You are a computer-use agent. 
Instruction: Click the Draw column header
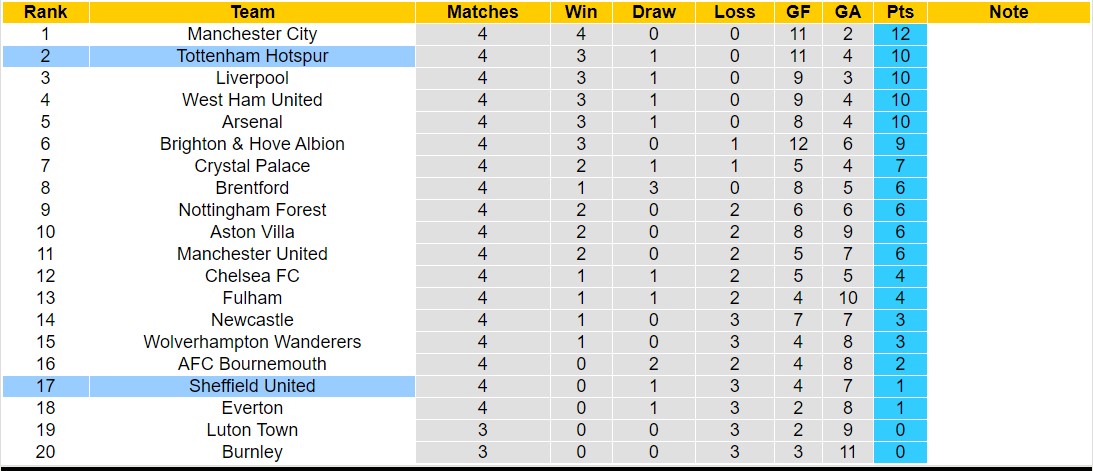point(654,12)
